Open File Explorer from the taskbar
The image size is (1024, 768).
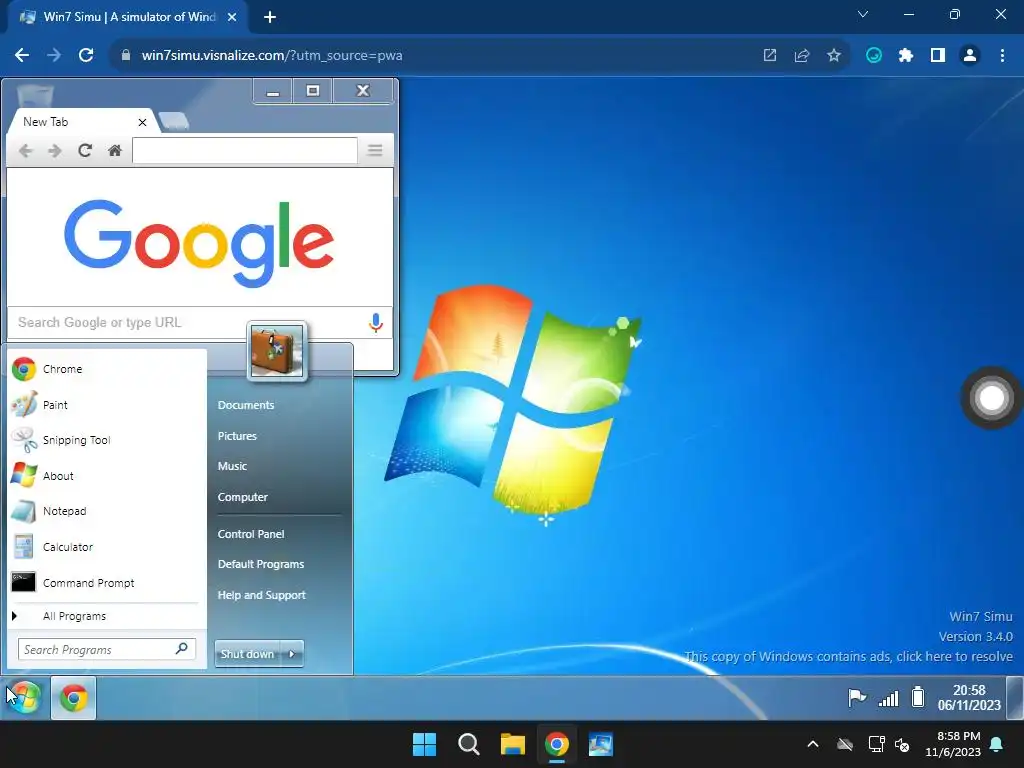click(513, 744)
